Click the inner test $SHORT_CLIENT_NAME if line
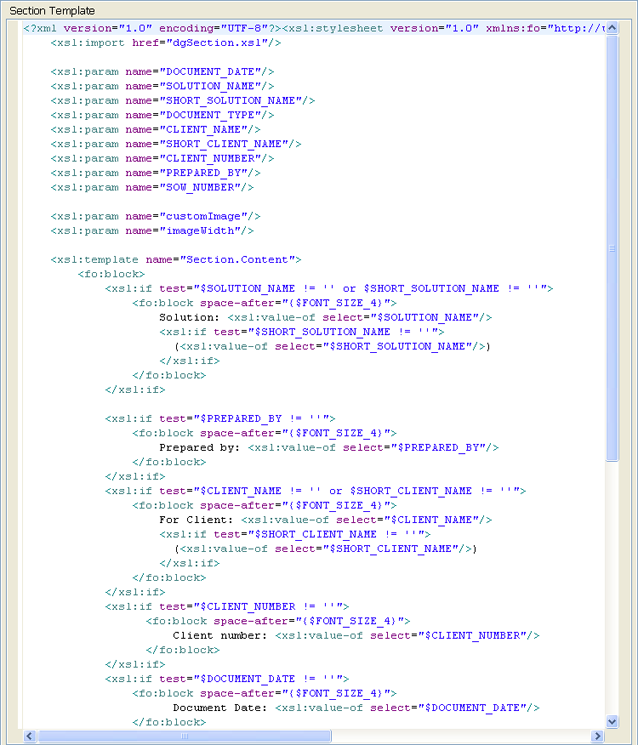This screenshot has width=638, height=745. 295,534
